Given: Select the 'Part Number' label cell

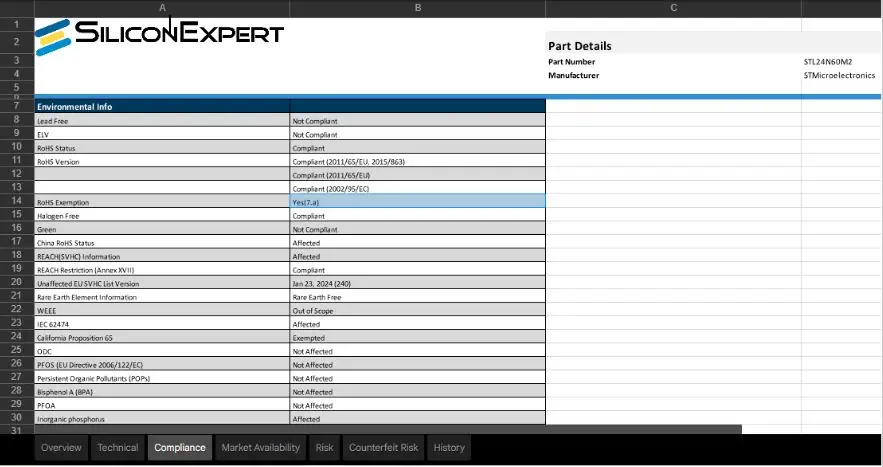Looking at the screenshot, I should pos(674,61).
